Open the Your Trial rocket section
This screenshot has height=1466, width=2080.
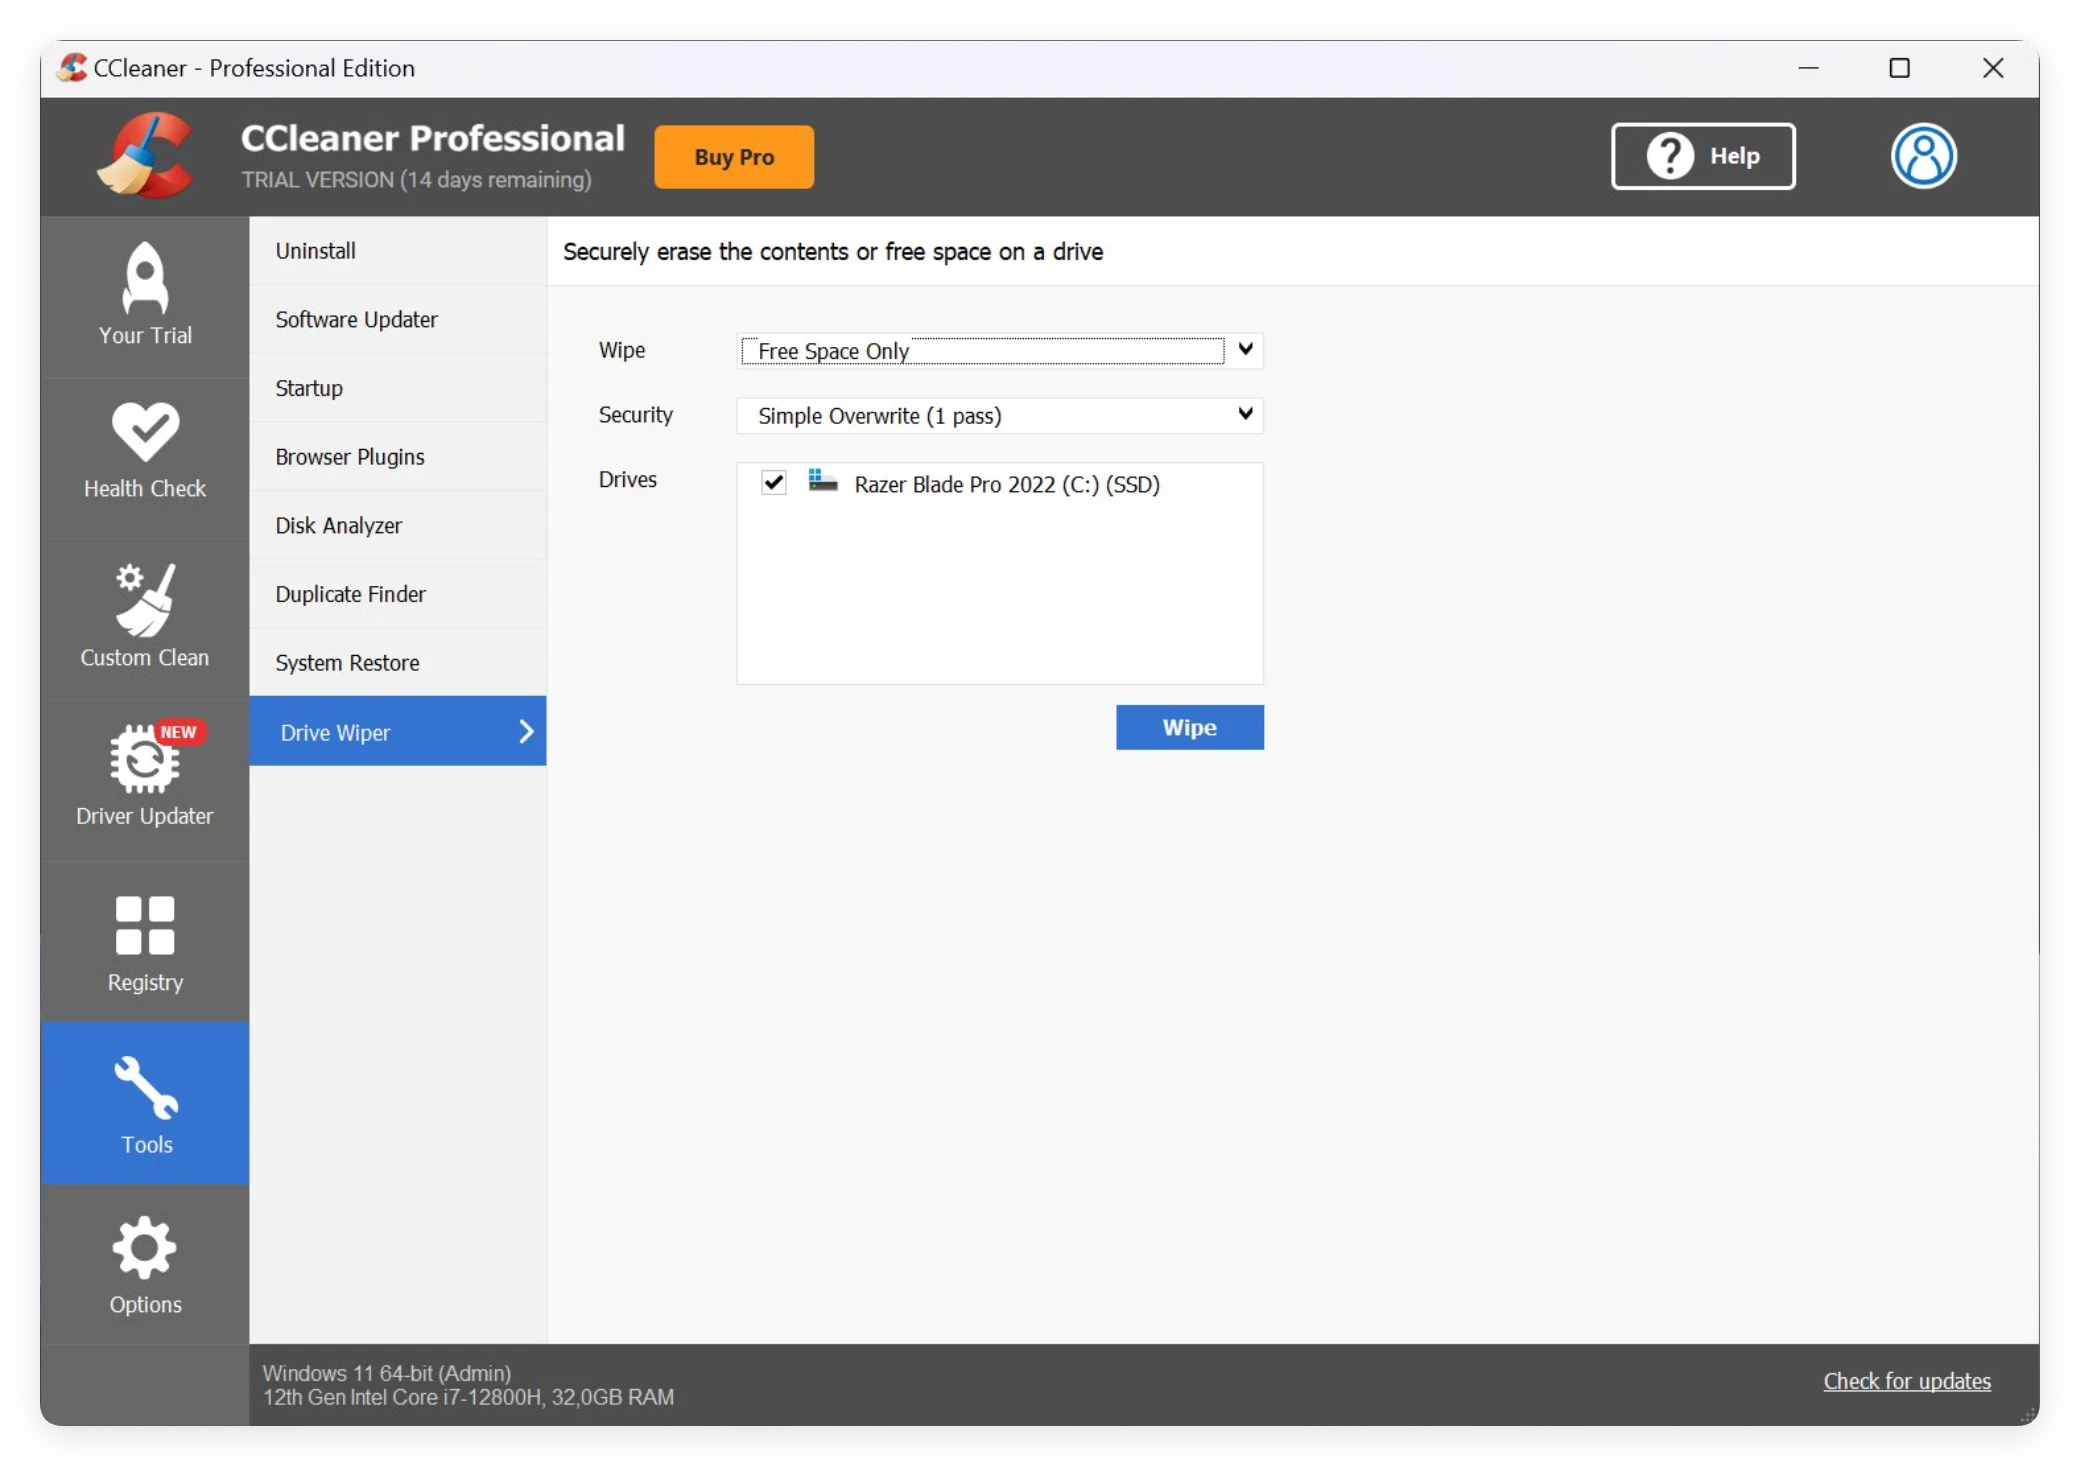(145, 296)
